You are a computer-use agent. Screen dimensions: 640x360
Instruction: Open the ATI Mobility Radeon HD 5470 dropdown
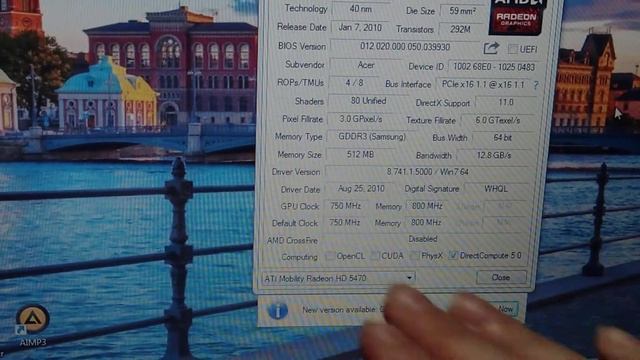pos(338,278)
